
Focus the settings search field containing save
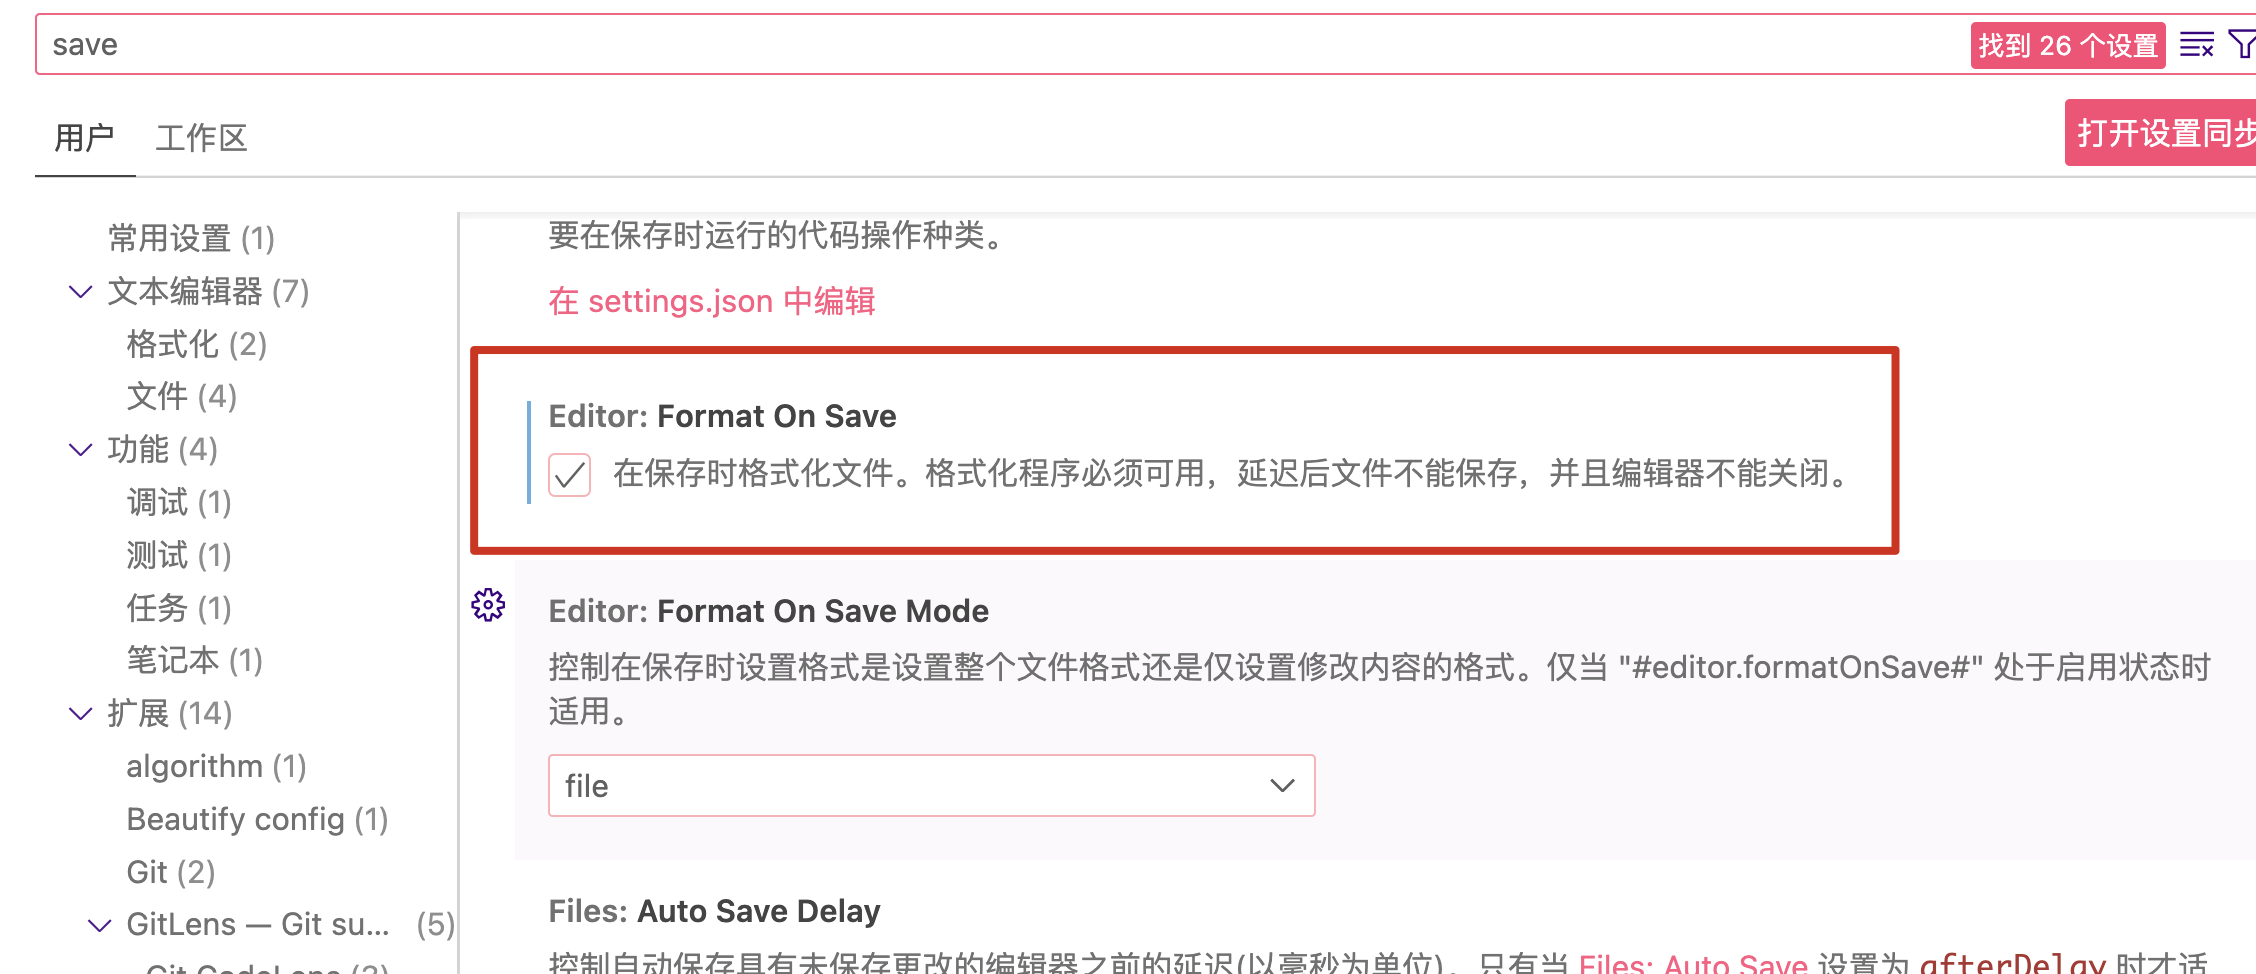(1000, 45)
